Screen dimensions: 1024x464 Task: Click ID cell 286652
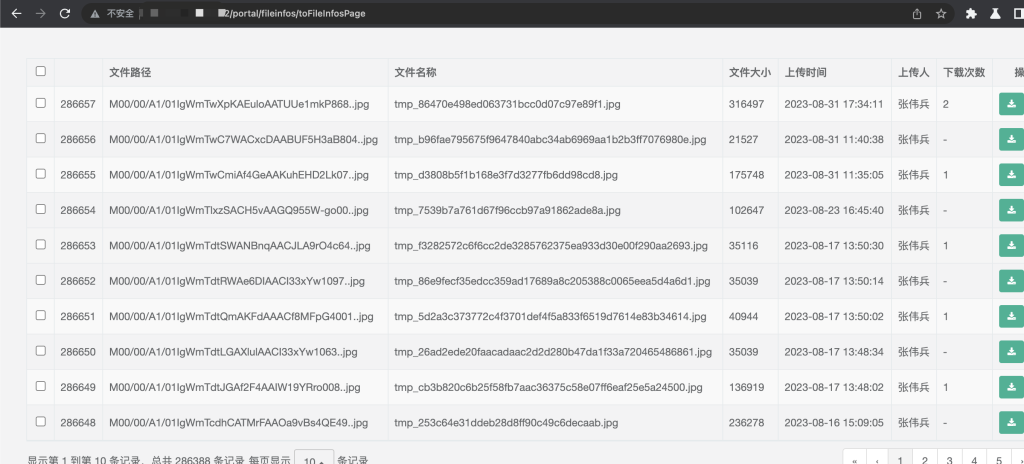(x=78, y=281)
